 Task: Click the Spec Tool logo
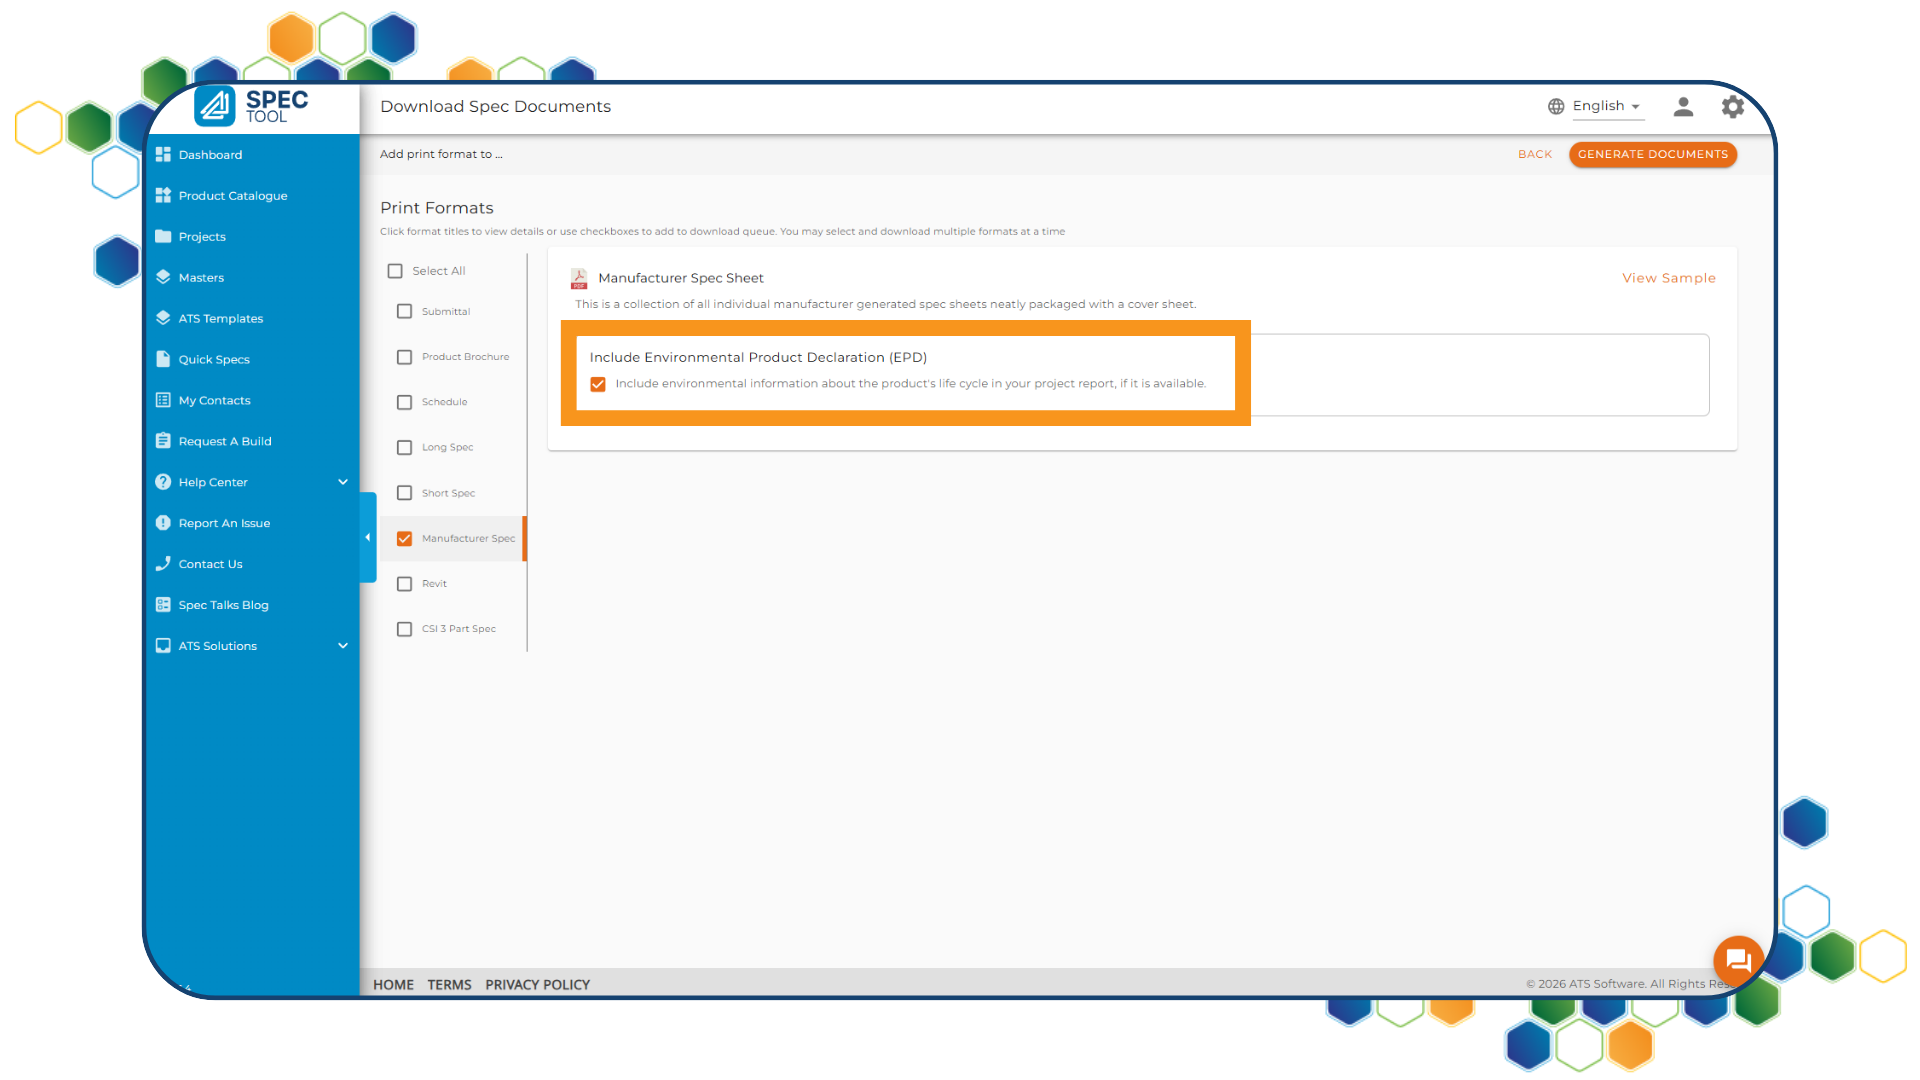click(252, 106)
